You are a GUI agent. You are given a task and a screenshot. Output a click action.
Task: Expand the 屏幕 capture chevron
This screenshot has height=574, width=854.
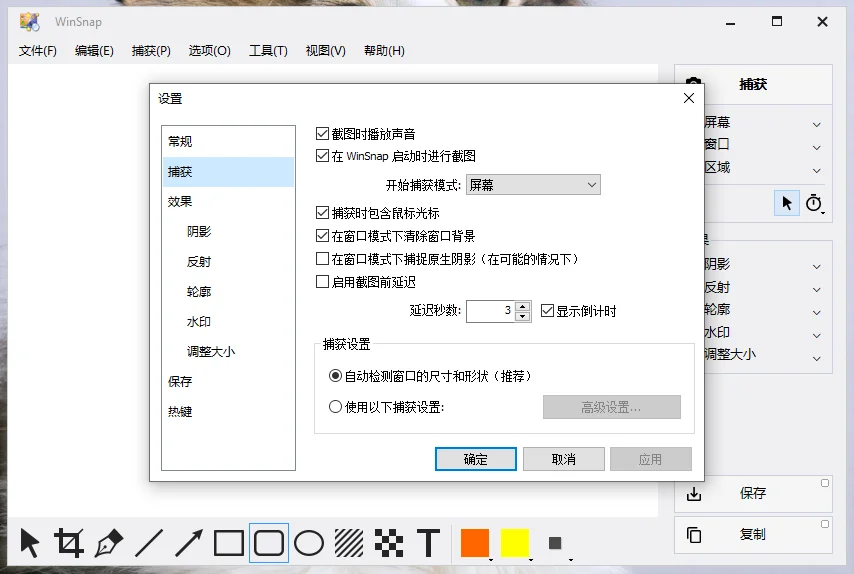click(816, 125)
